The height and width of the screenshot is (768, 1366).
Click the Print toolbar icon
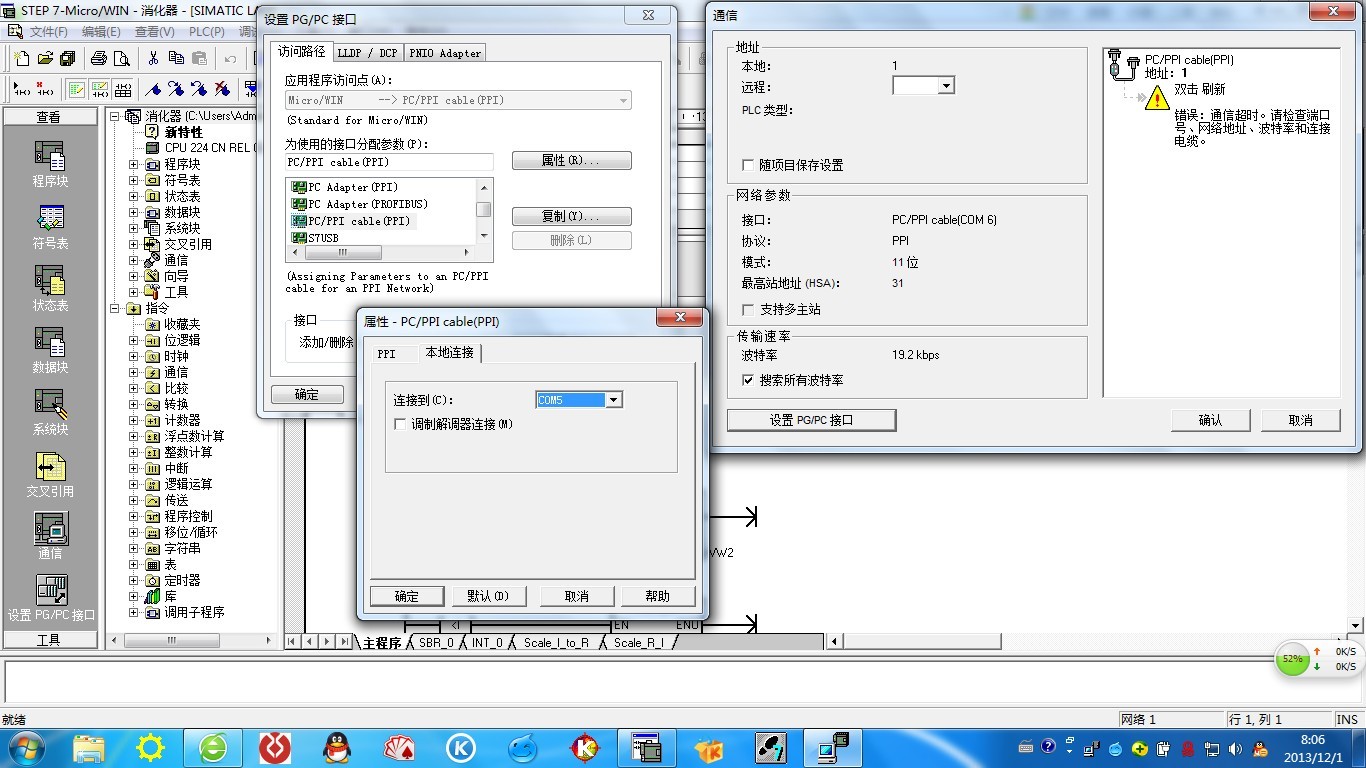pyautogui.click(x=99, y=58)
